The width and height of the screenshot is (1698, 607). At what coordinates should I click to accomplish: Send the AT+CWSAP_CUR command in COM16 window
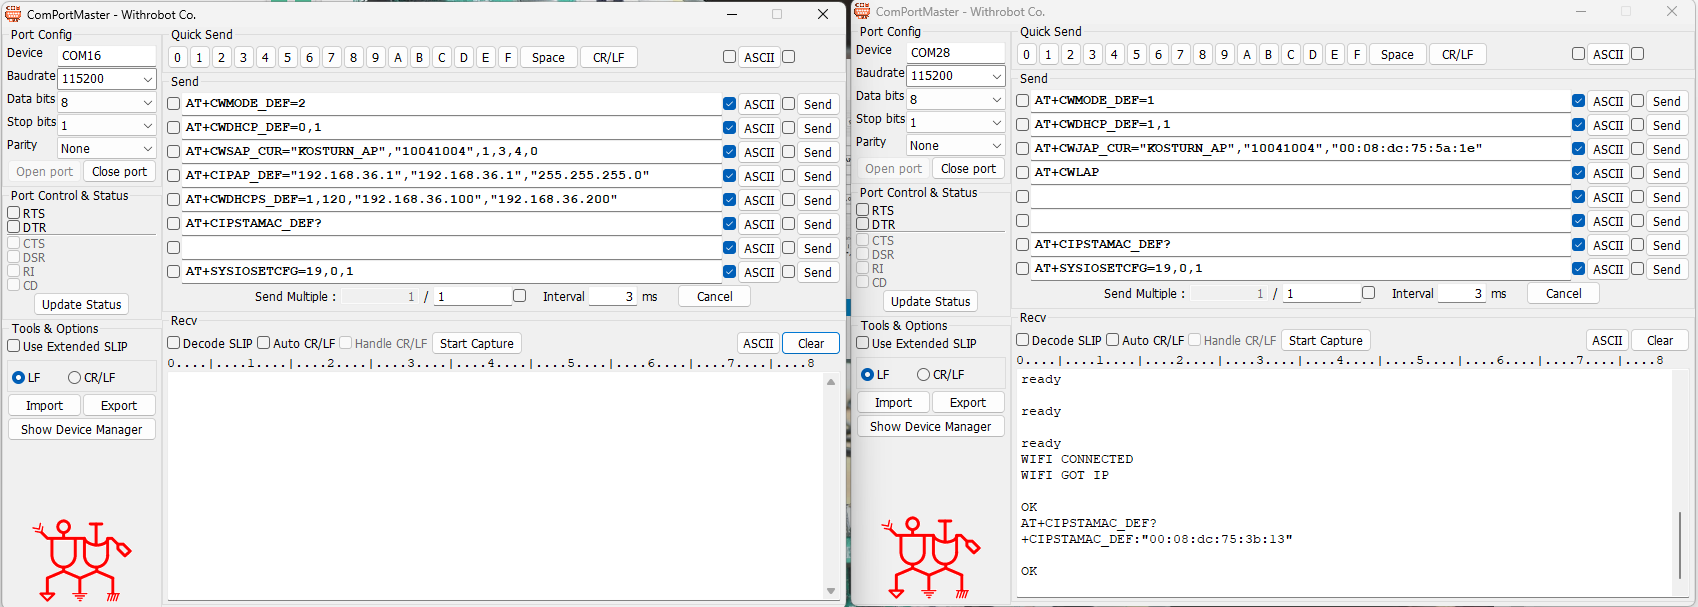tap(818, 152)
